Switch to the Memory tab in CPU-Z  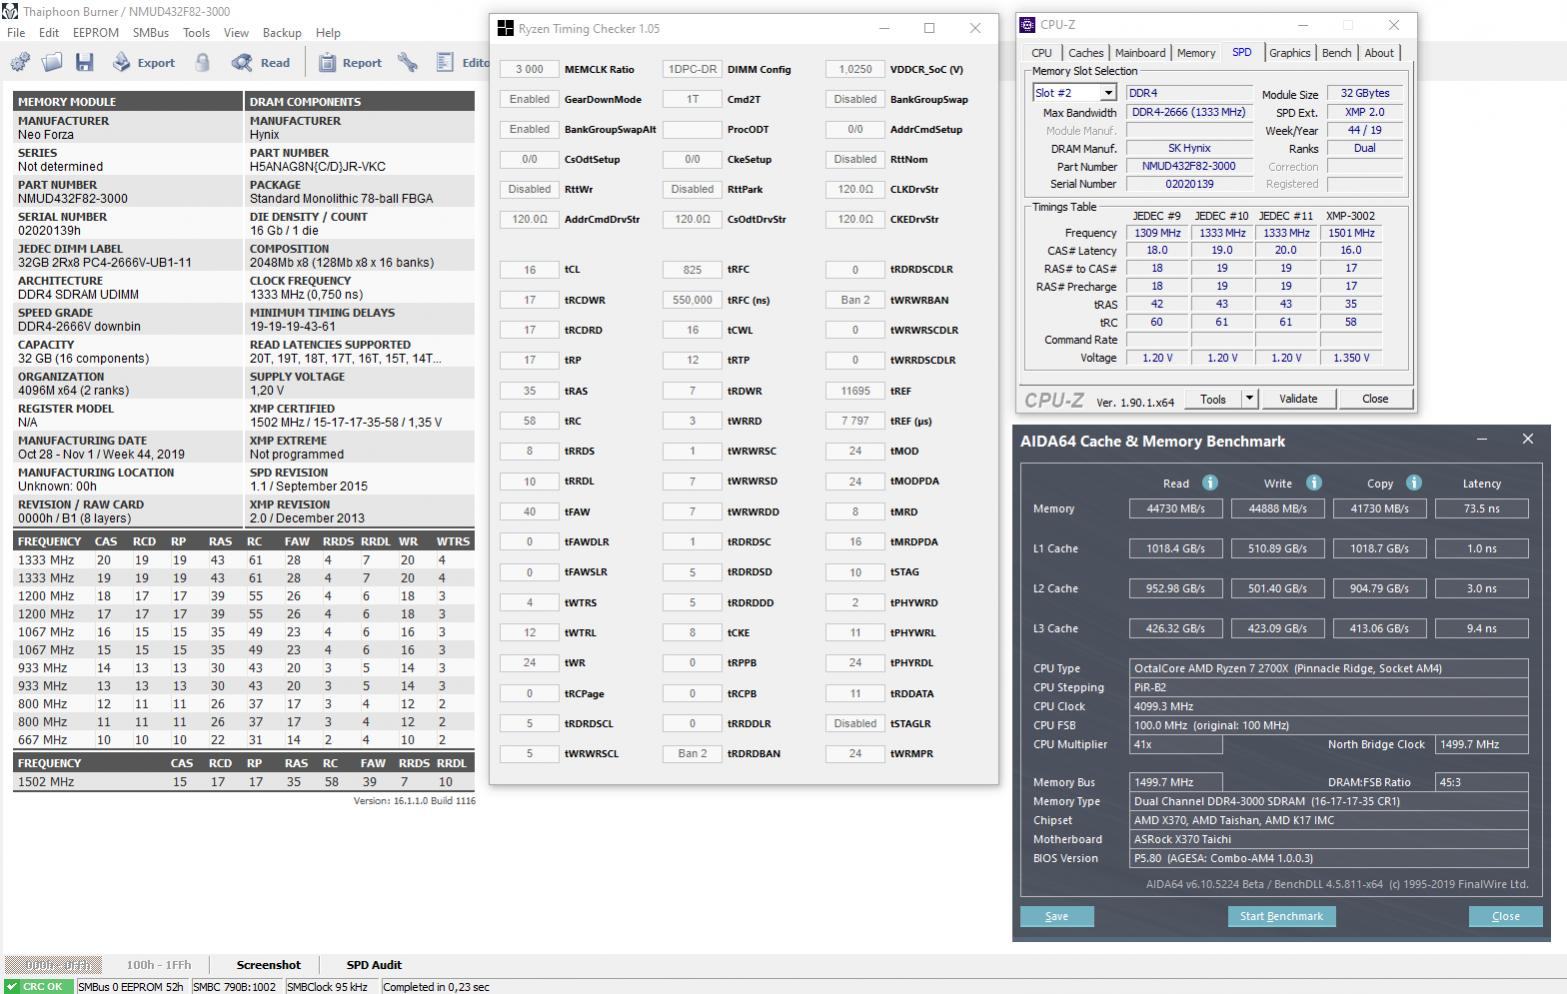click(1196, 53)
